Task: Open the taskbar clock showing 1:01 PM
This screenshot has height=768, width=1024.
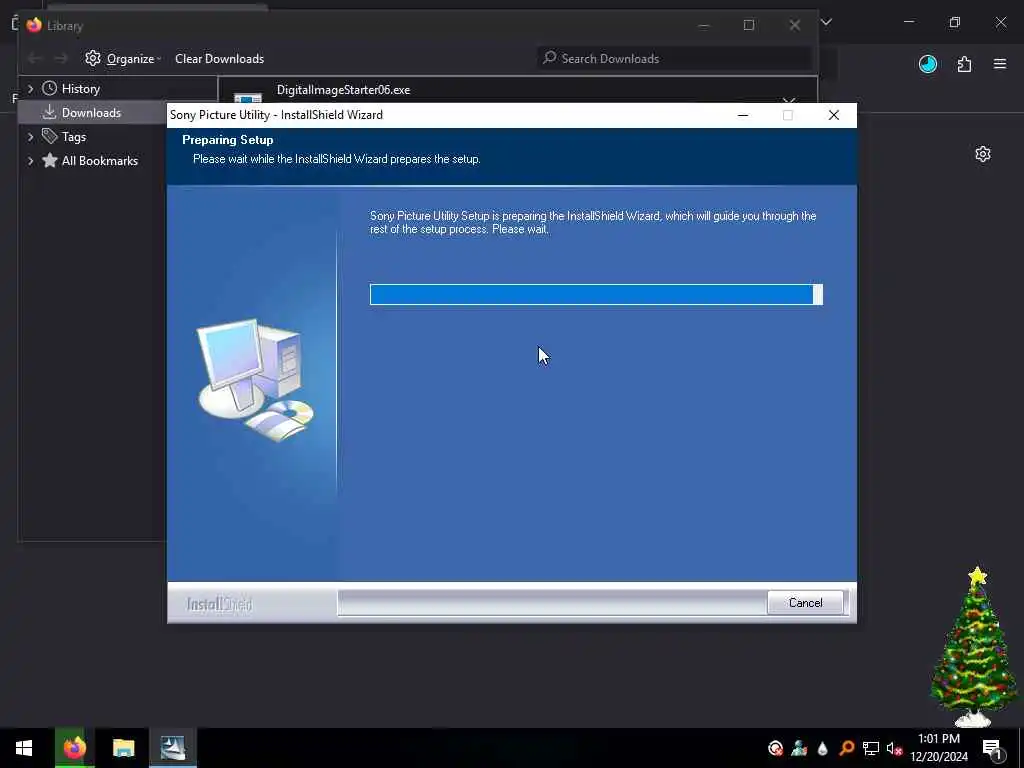Action: [939, 748]
